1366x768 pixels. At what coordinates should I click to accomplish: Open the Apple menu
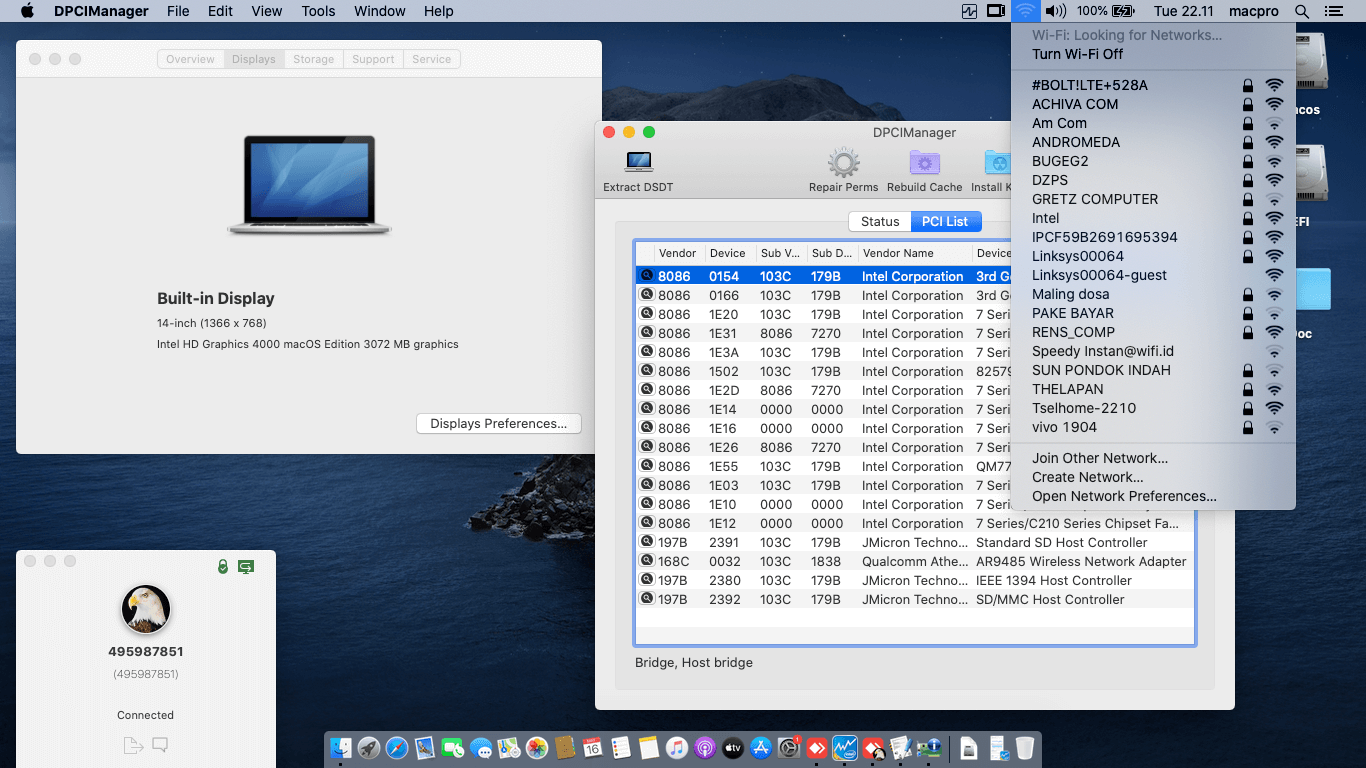(27, 11)
